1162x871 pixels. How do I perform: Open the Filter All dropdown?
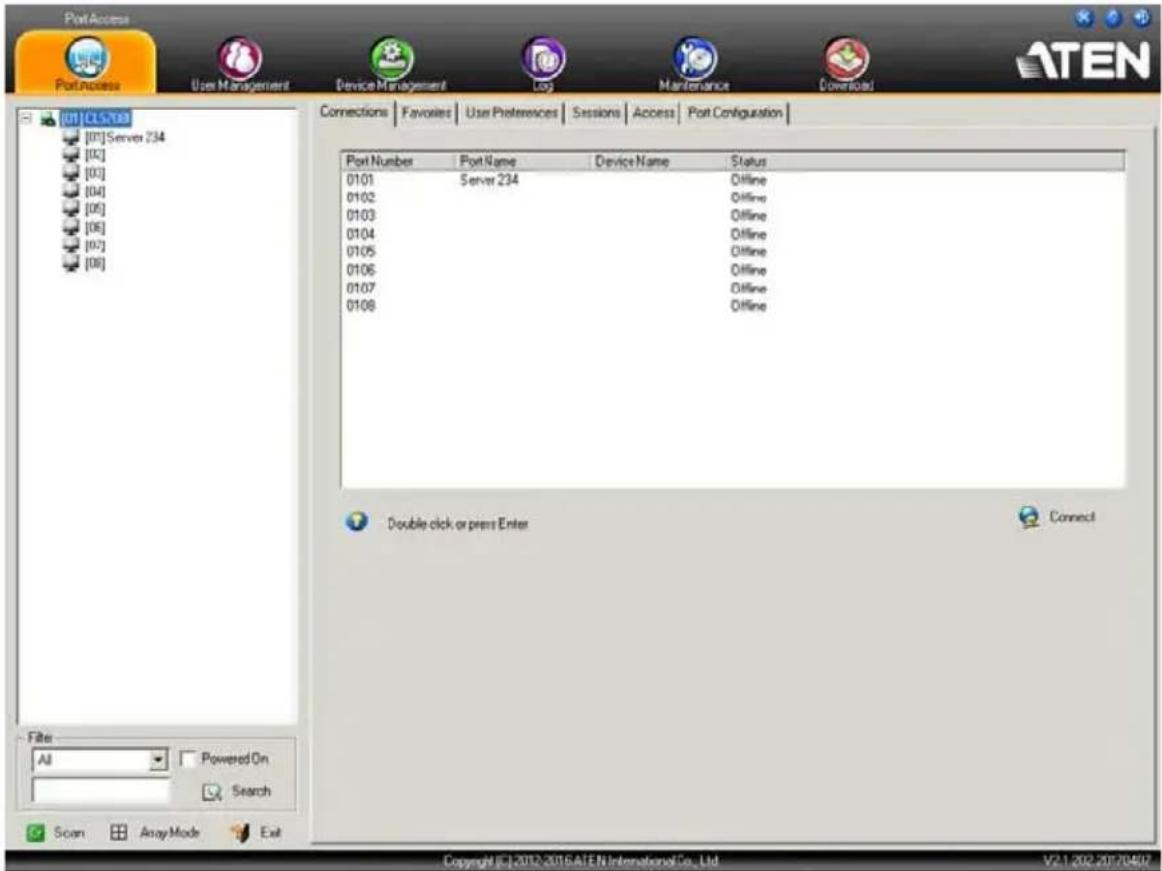coord(100,760)
